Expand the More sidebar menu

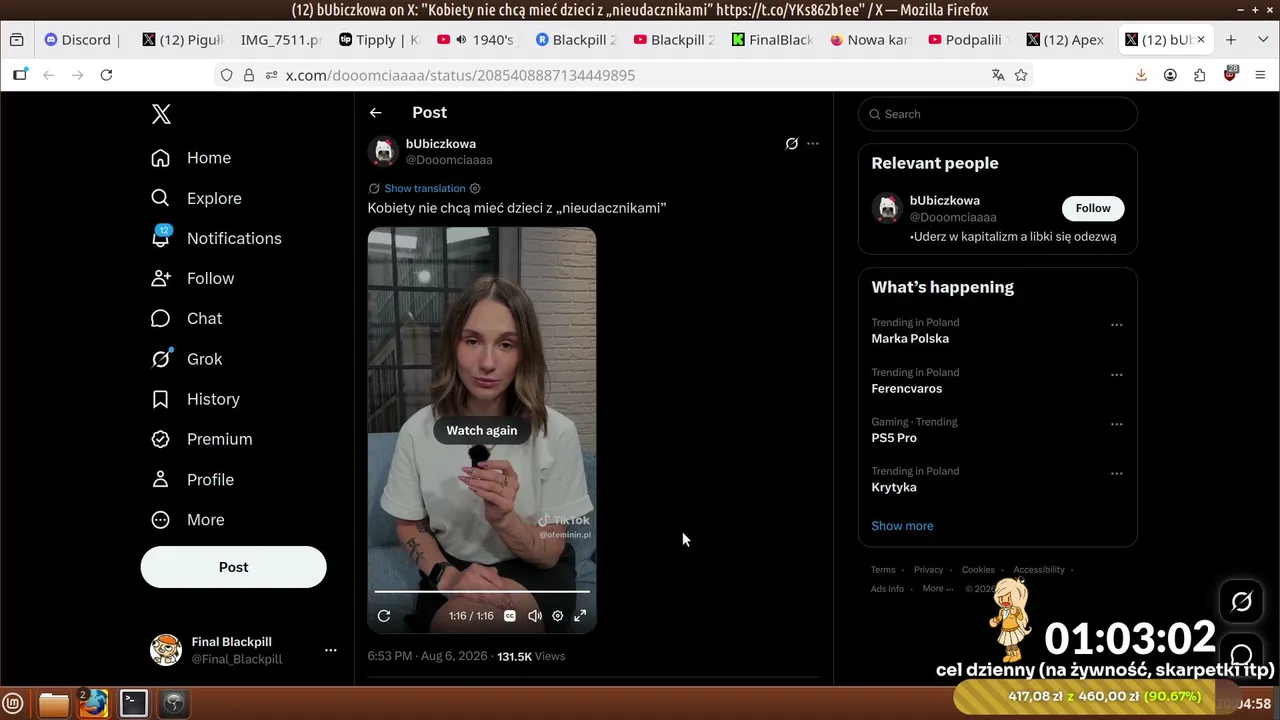point(187,519)
